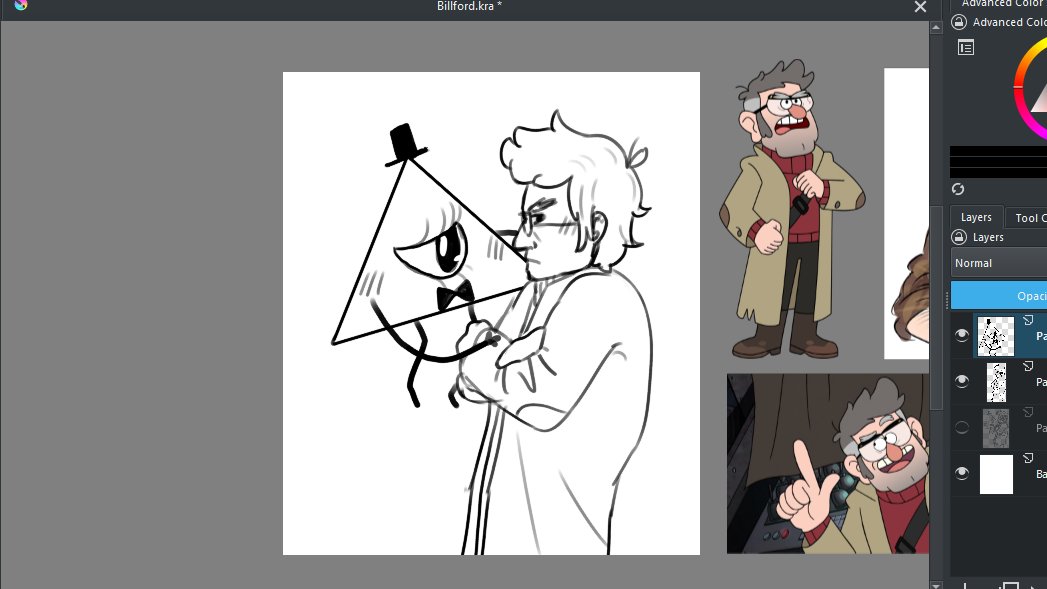Click the triangle character's top hat on canvas

tap(405, 144)
